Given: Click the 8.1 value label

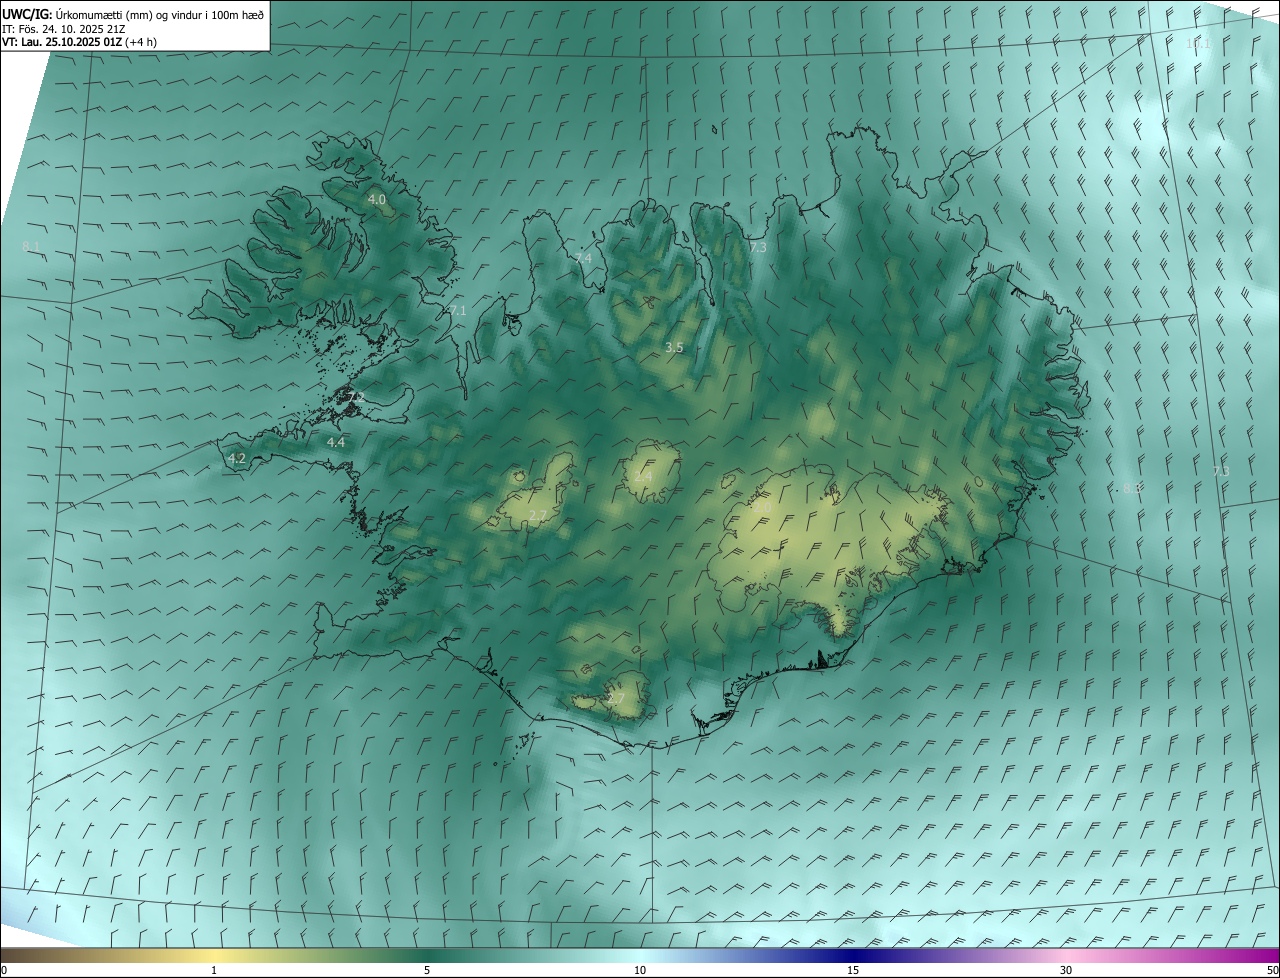Looking at the screenshot, I should [30, 246].
